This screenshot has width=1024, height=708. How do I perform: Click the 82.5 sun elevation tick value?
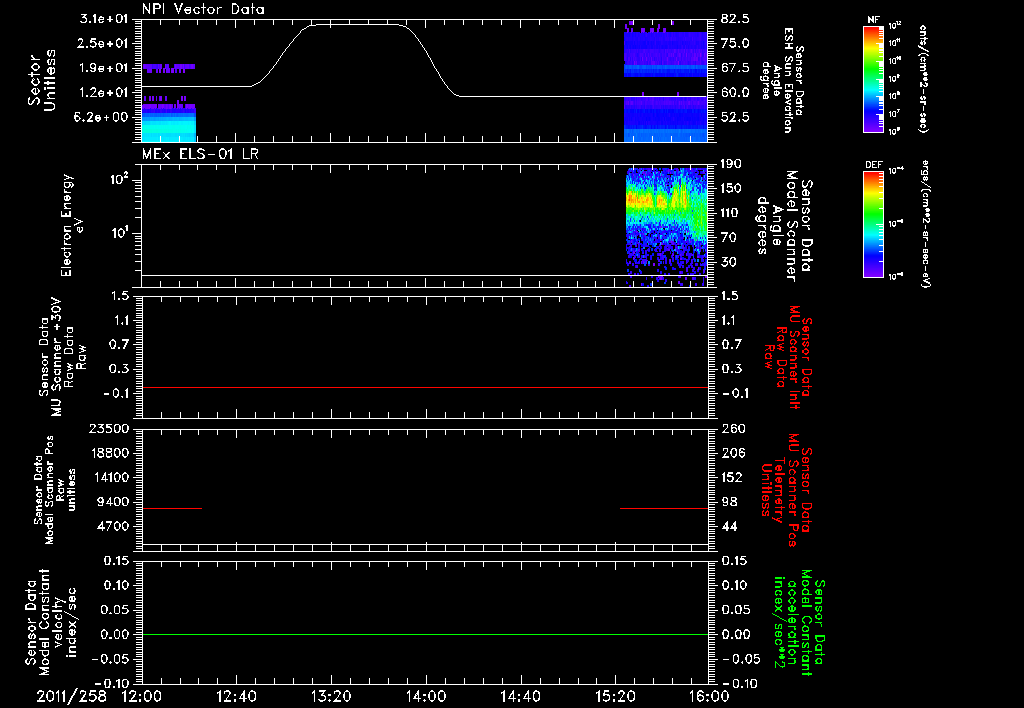point(735,19)
